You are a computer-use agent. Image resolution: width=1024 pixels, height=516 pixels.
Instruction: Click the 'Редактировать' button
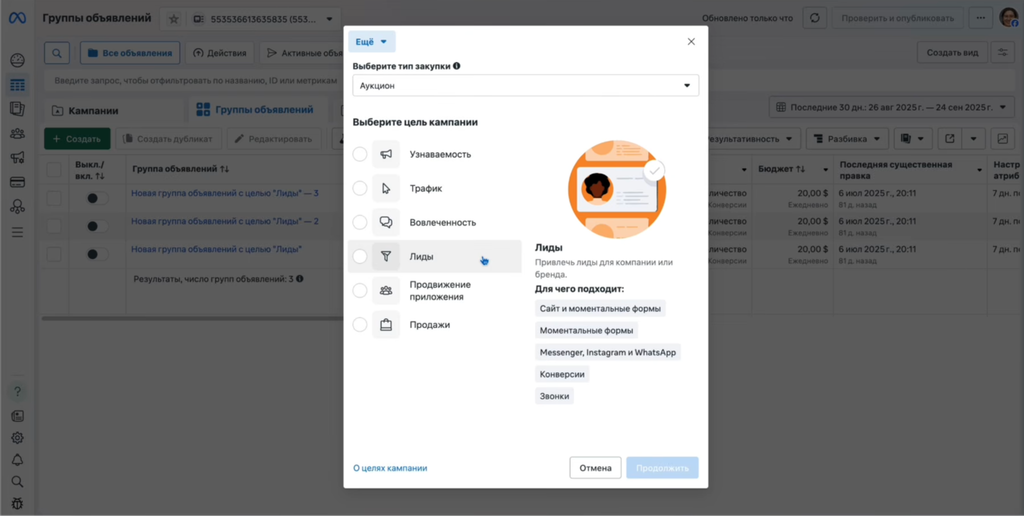[x=274, y=138]
